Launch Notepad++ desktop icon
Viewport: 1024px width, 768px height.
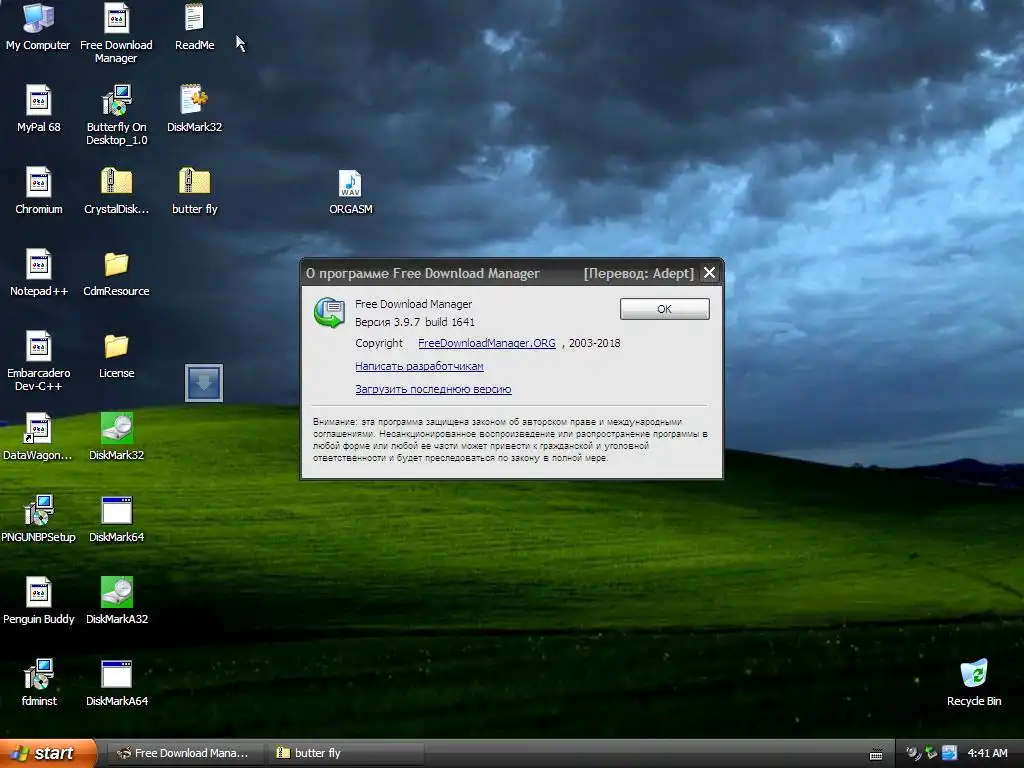pos(39,274)
